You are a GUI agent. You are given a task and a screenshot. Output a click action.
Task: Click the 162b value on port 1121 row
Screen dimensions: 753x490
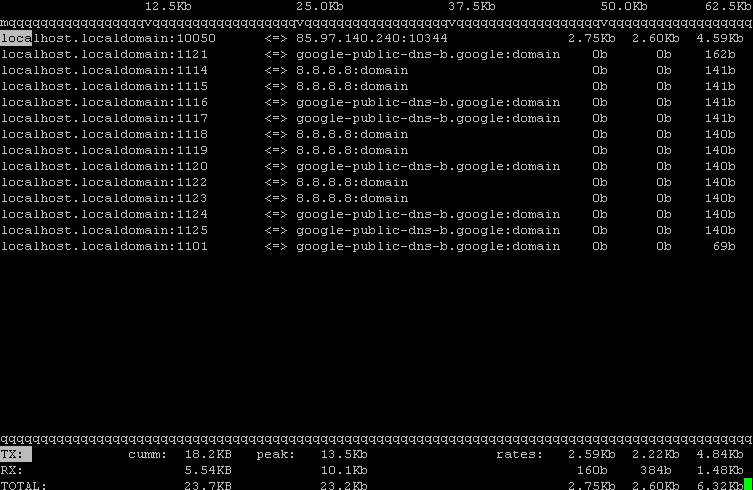(x=720, y=54)
